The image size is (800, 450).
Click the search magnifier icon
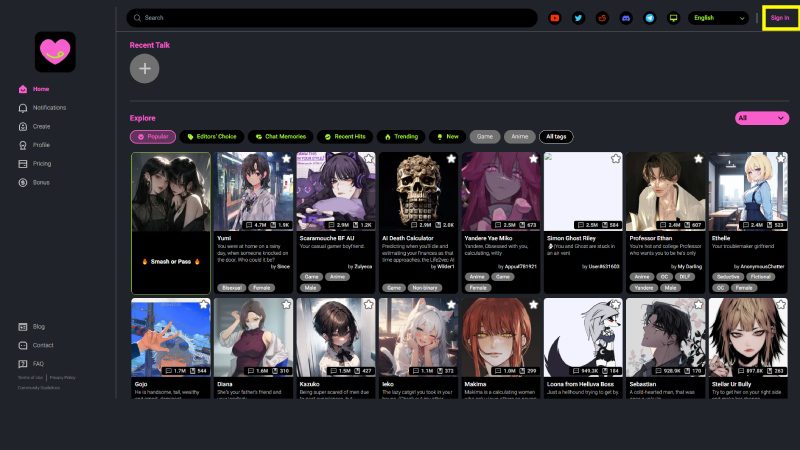tap(137, 18)
